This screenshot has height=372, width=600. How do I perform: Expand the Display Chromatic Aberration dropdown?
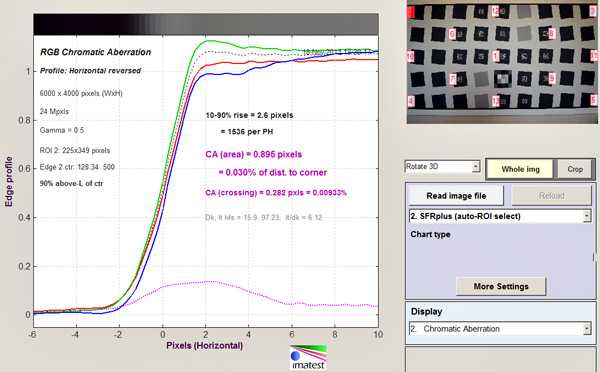(500, 329)
